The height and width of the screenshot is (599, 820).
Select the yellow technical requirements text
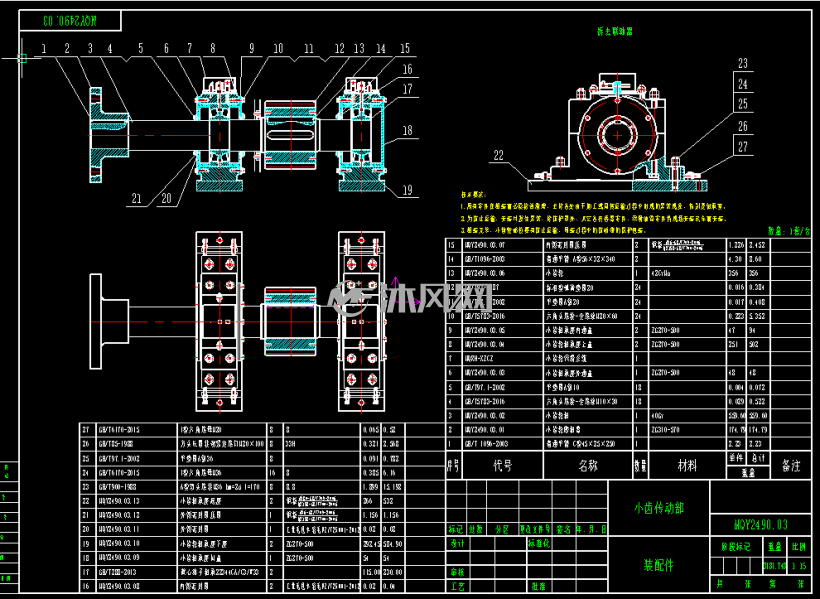pos(594,212)
